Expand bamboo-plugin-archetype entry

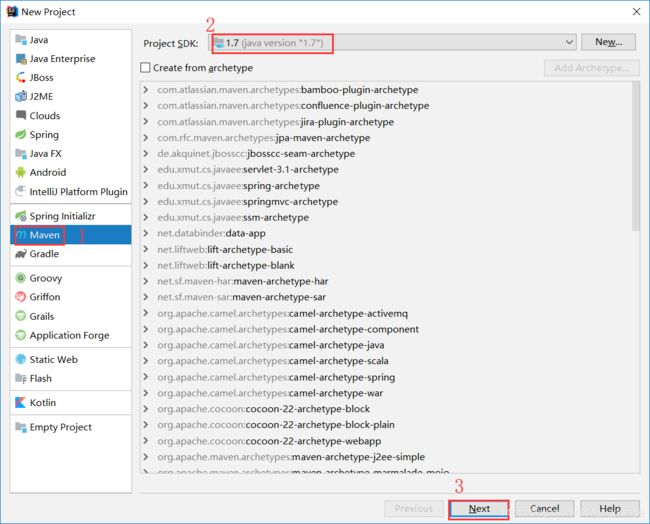point(146,90)
